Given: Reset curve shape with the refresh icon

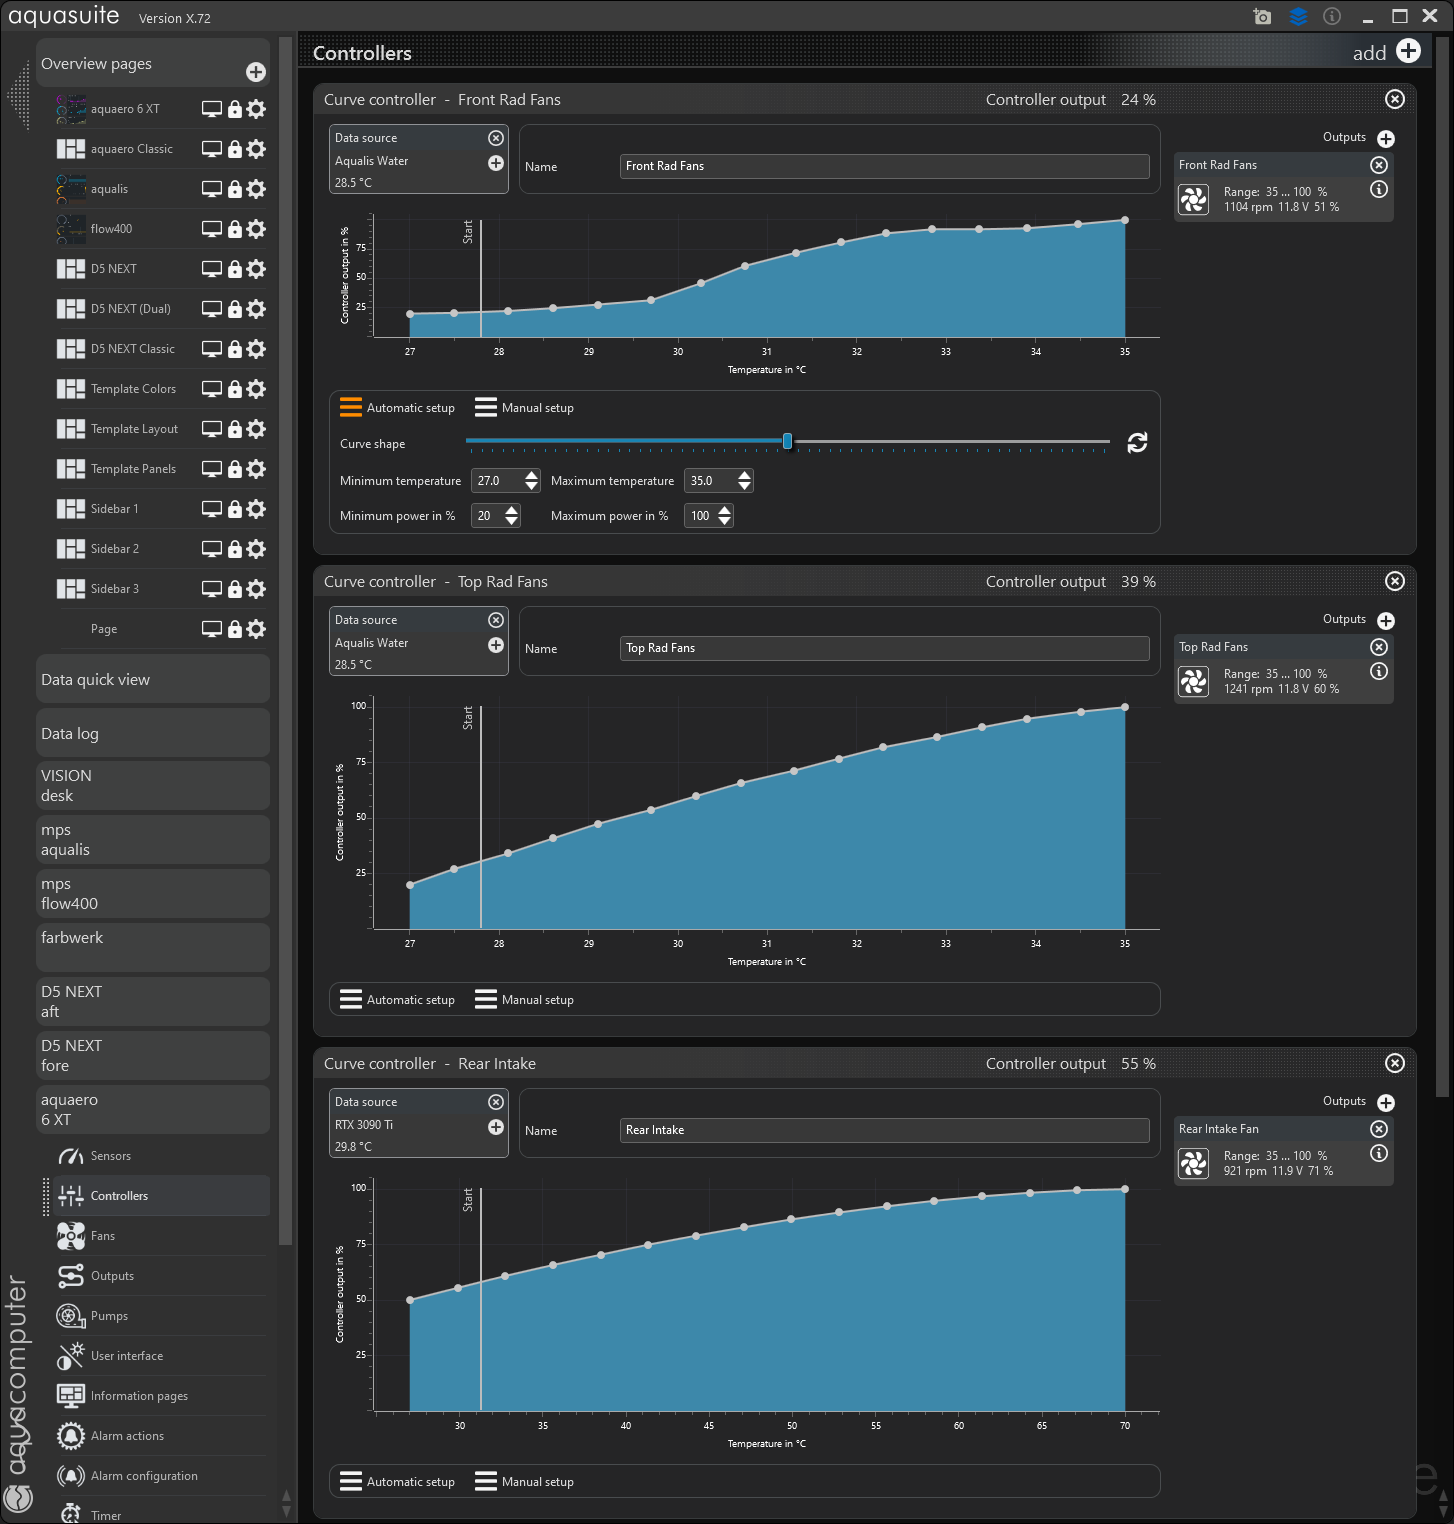Looking at the screenshot, I should [1137, 443].
